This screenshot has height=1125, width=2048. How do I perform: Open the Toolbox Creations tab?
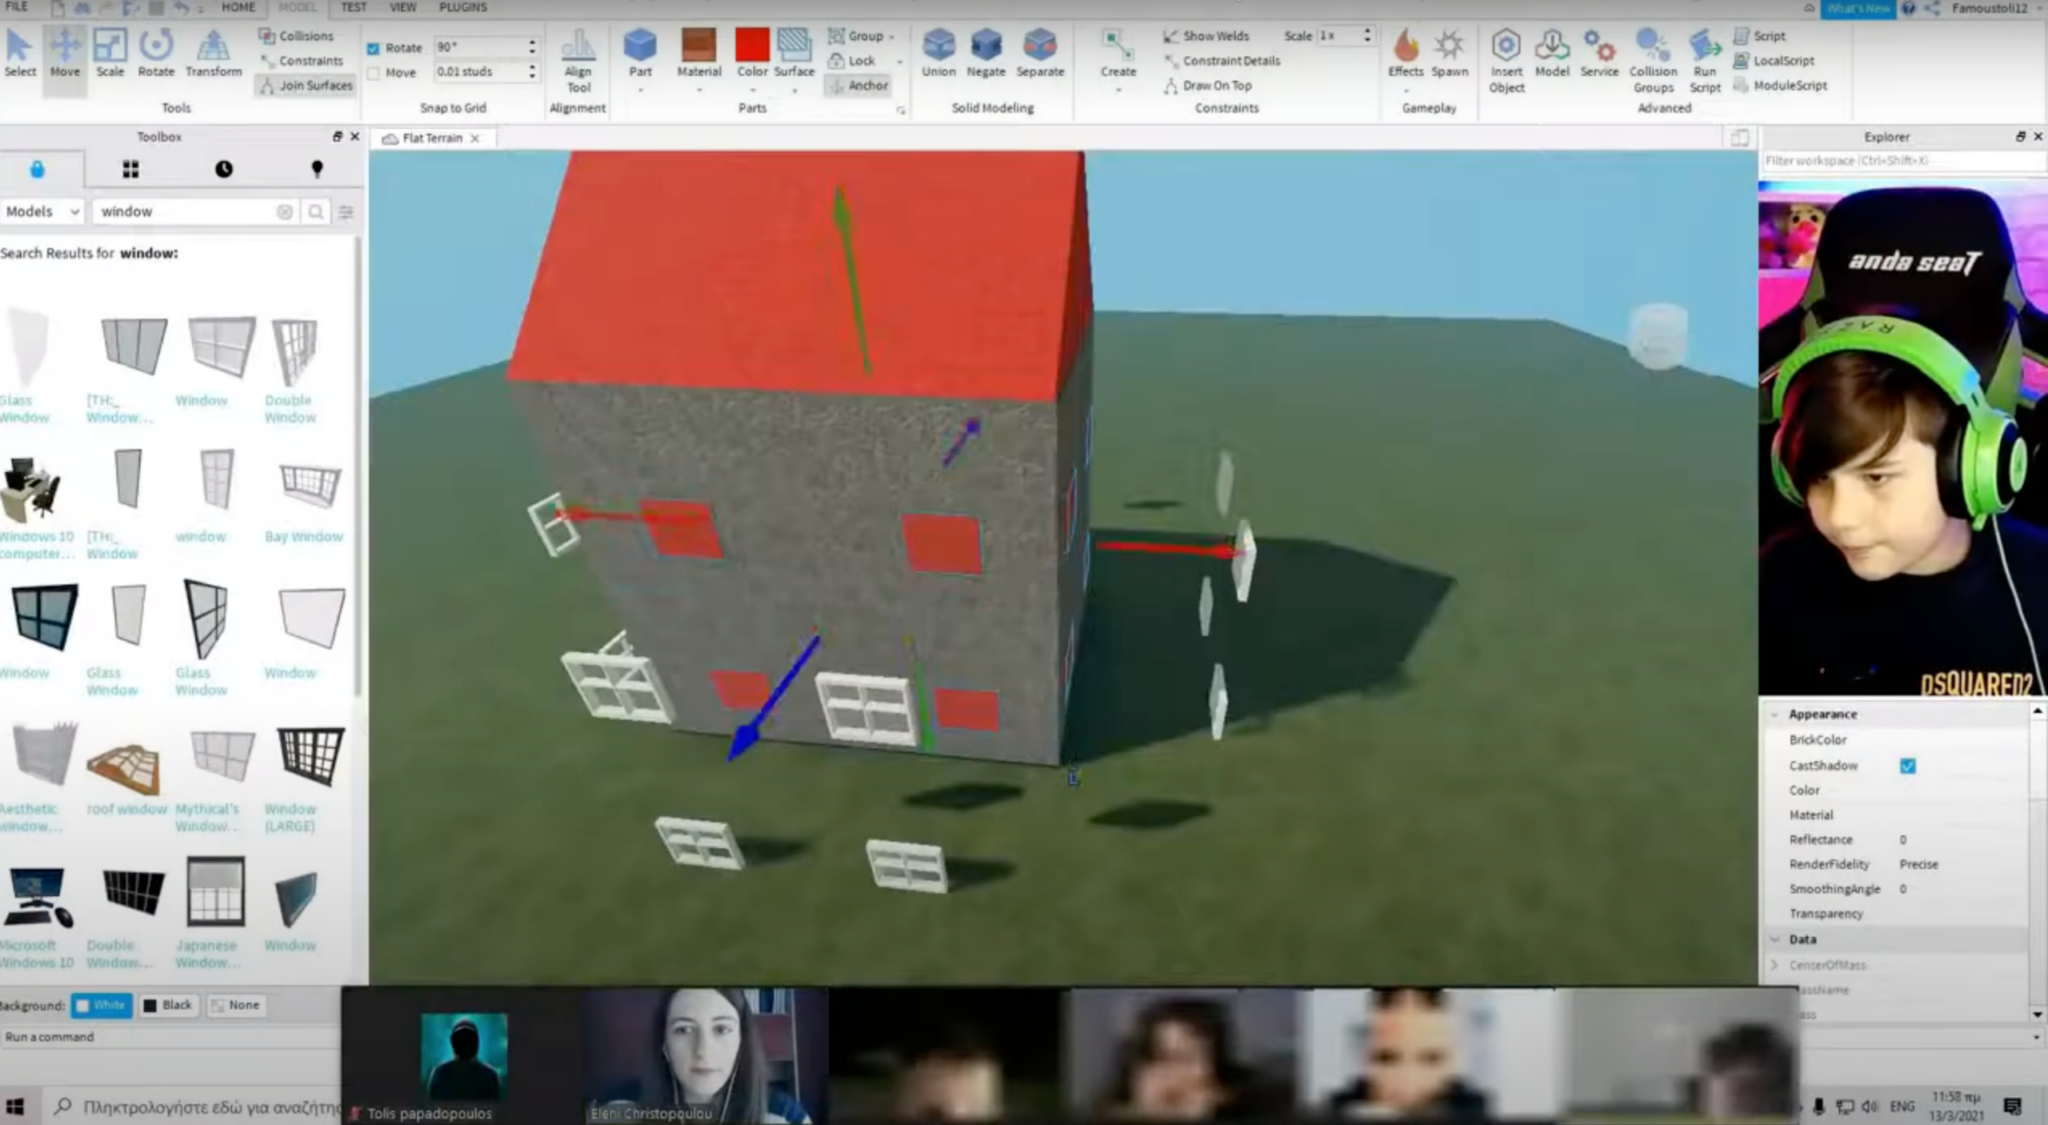(317, 169)
